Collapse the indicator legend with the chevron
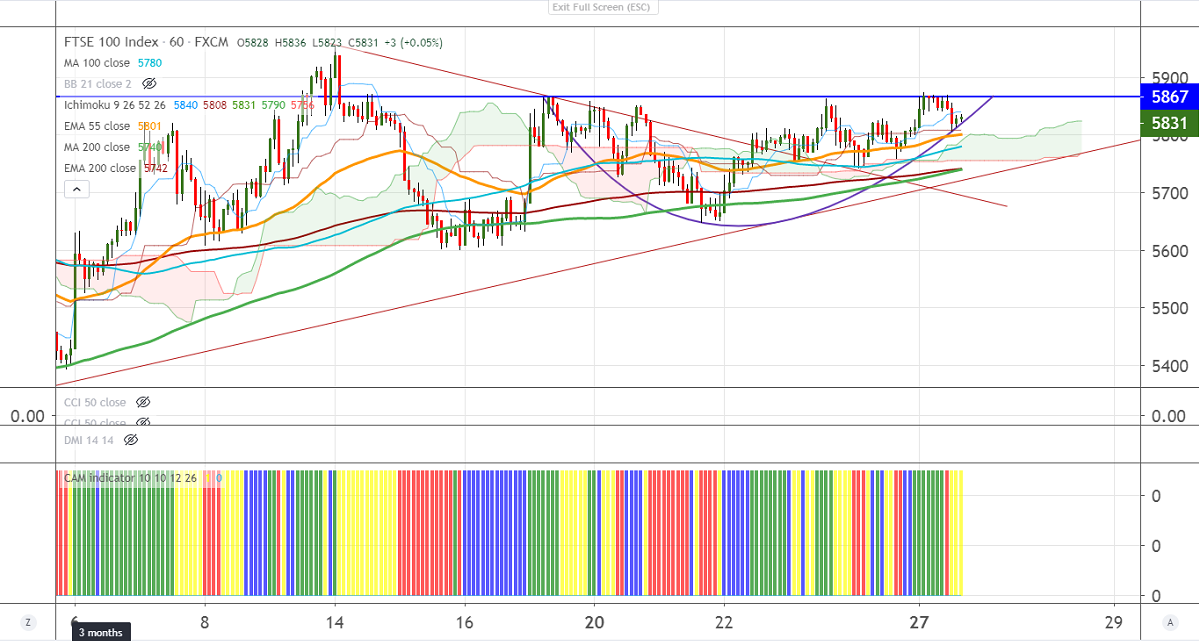The width and height of the screenshot is (1199, 641). coord(76,188)
